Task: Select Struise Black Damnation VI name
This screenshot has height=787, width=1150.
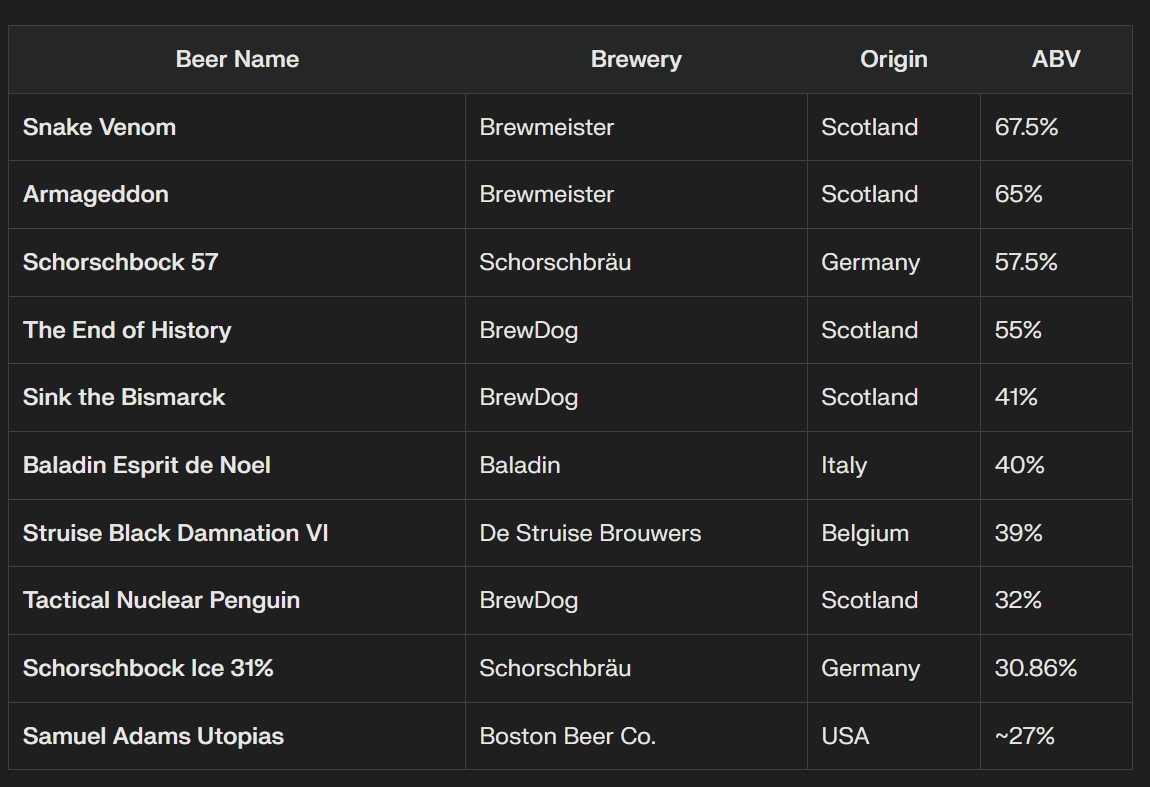Action: [x=175, y=533]
